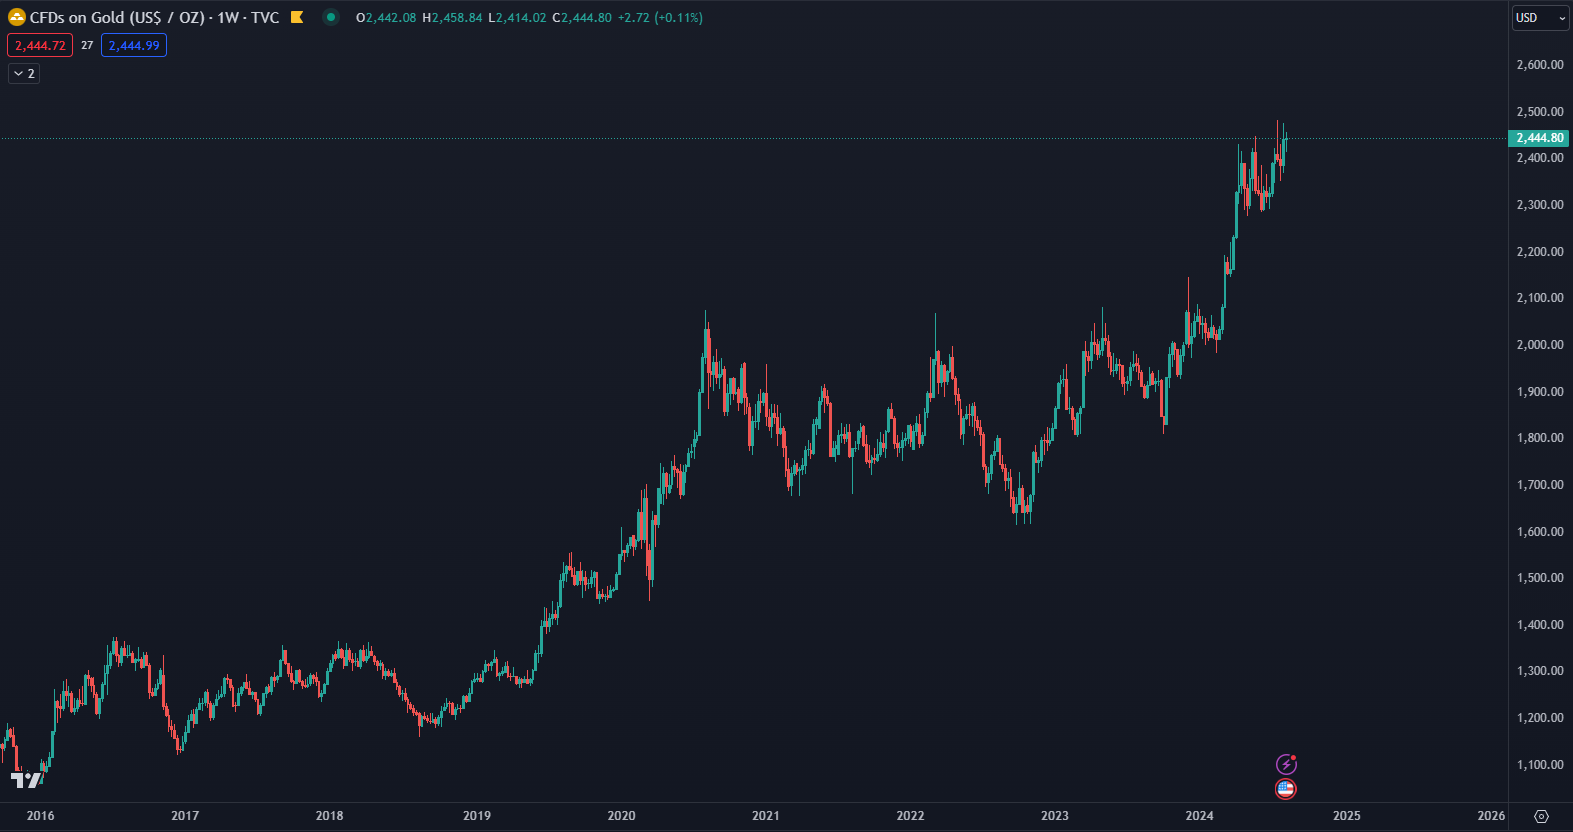1573x832 pixels.
Task: Open the US flag economic events icon
Action: pyautogui.click(x=1286, y=789)
